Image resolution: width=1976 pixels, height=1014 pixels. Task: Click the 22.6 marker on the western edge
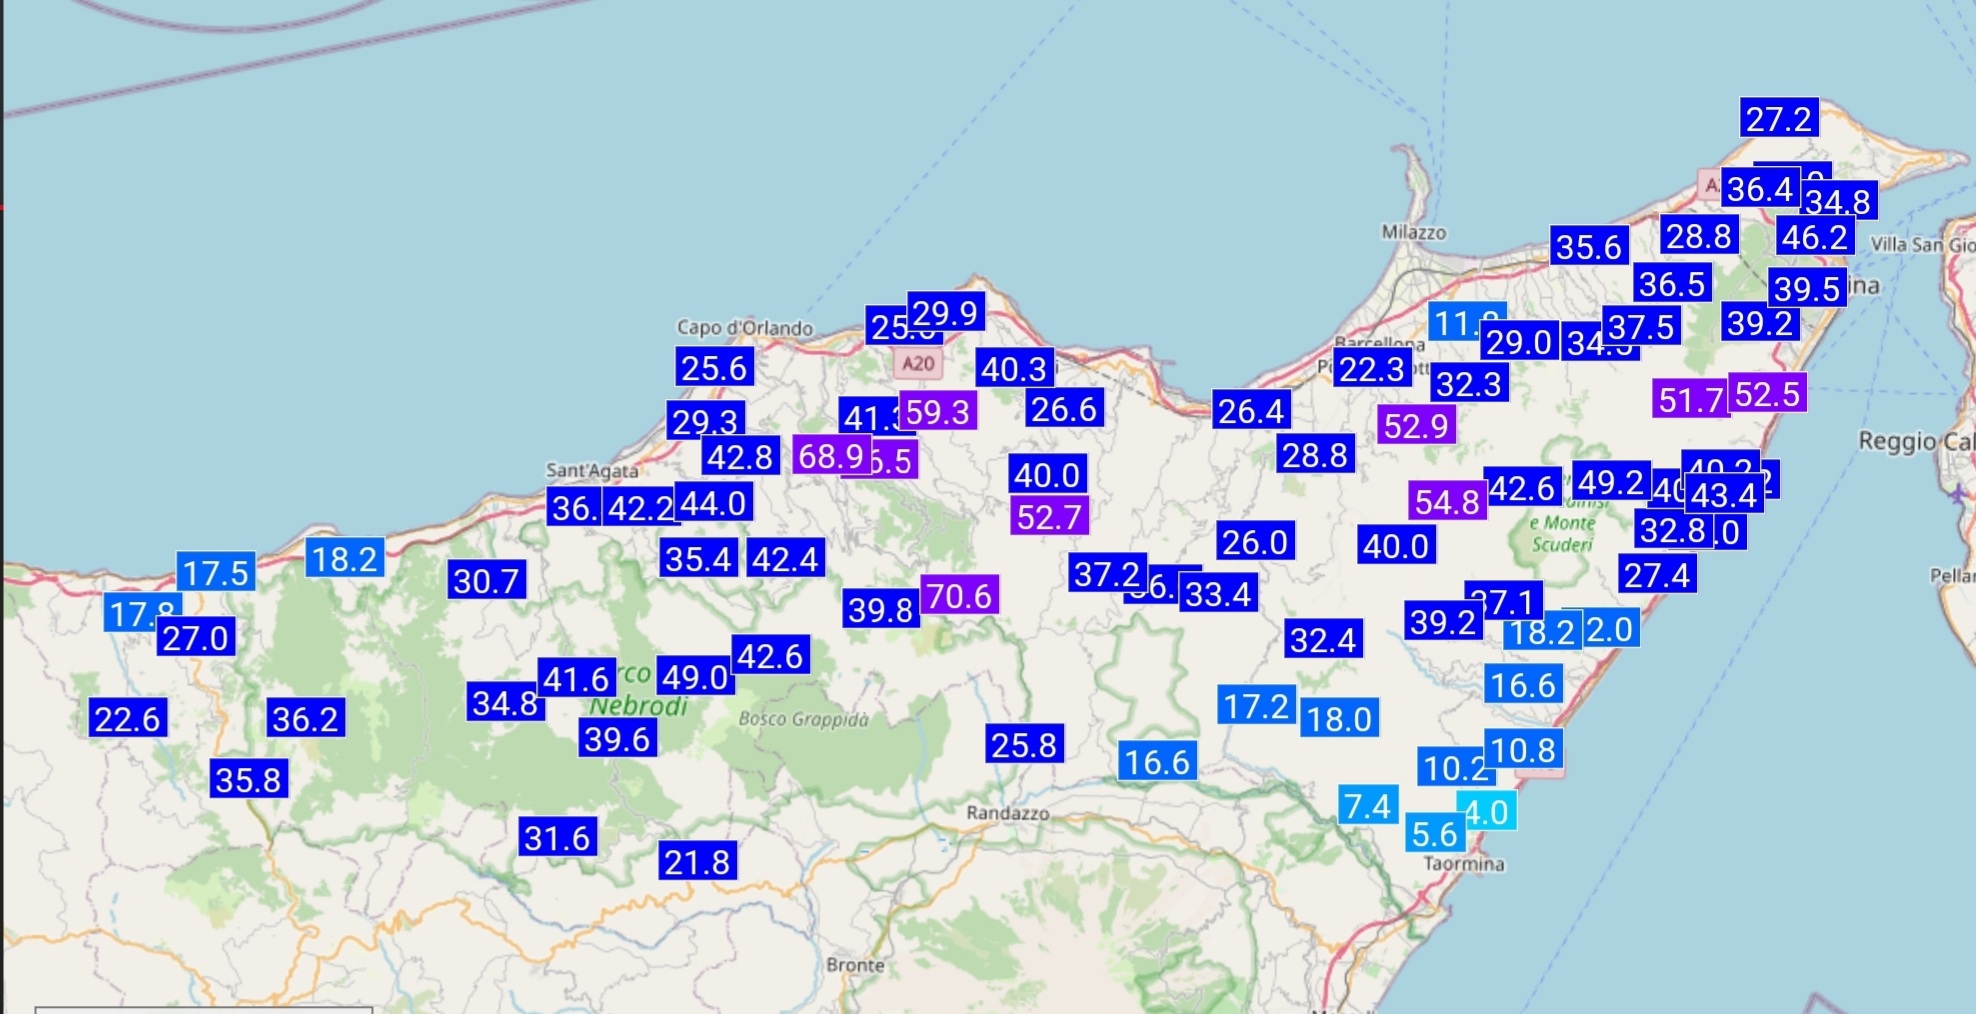click(127, 718)
